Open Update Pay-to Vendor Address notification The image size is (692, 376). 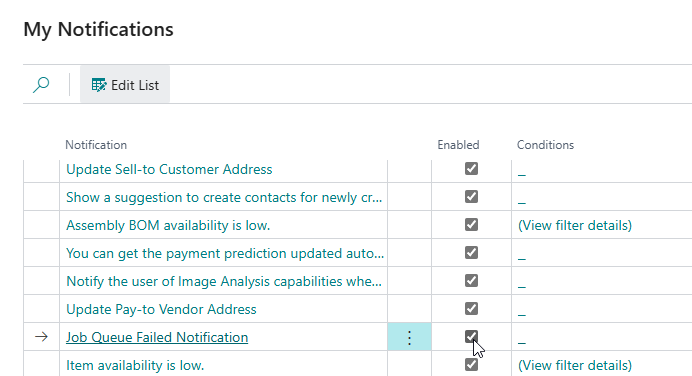click(x=161, y=309)
